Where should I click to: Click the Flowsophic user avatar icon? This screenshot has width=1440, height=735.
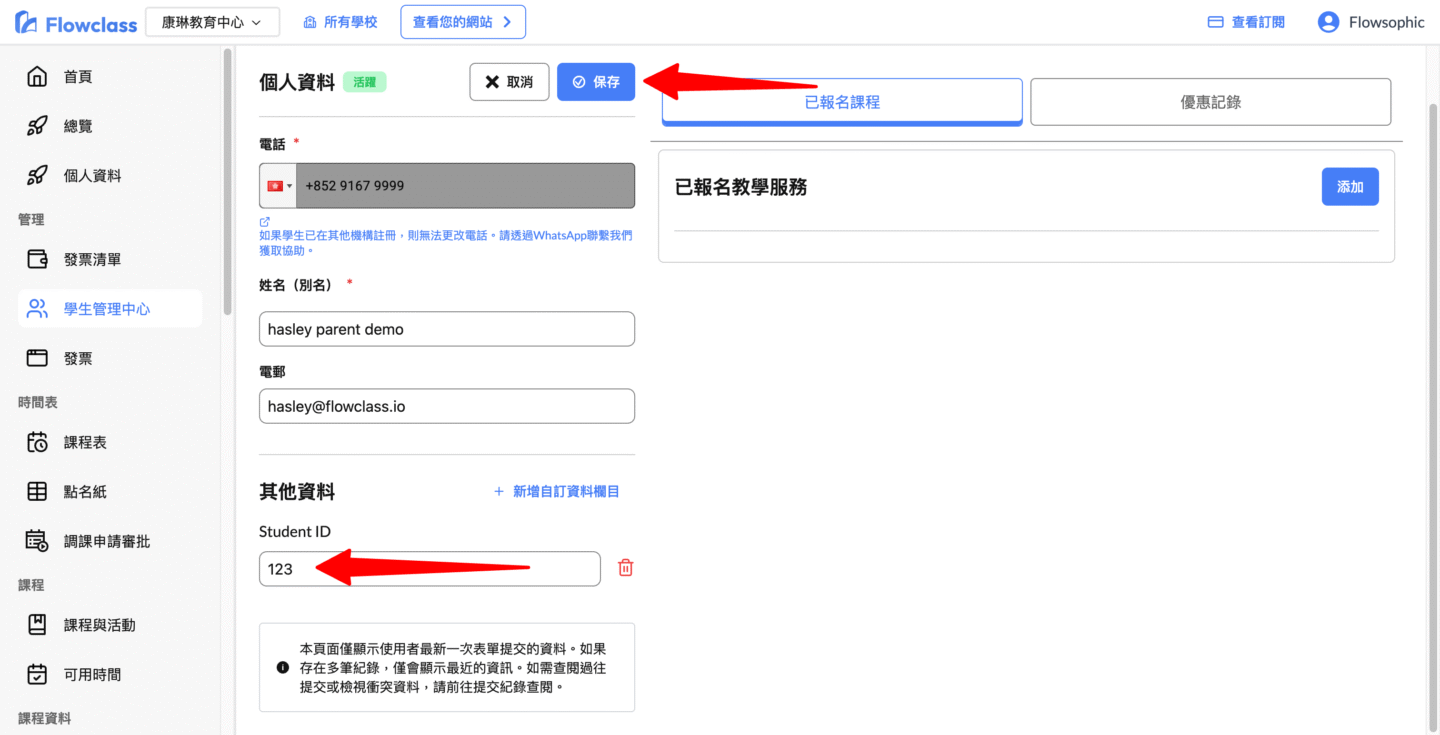pos(1328,22)
